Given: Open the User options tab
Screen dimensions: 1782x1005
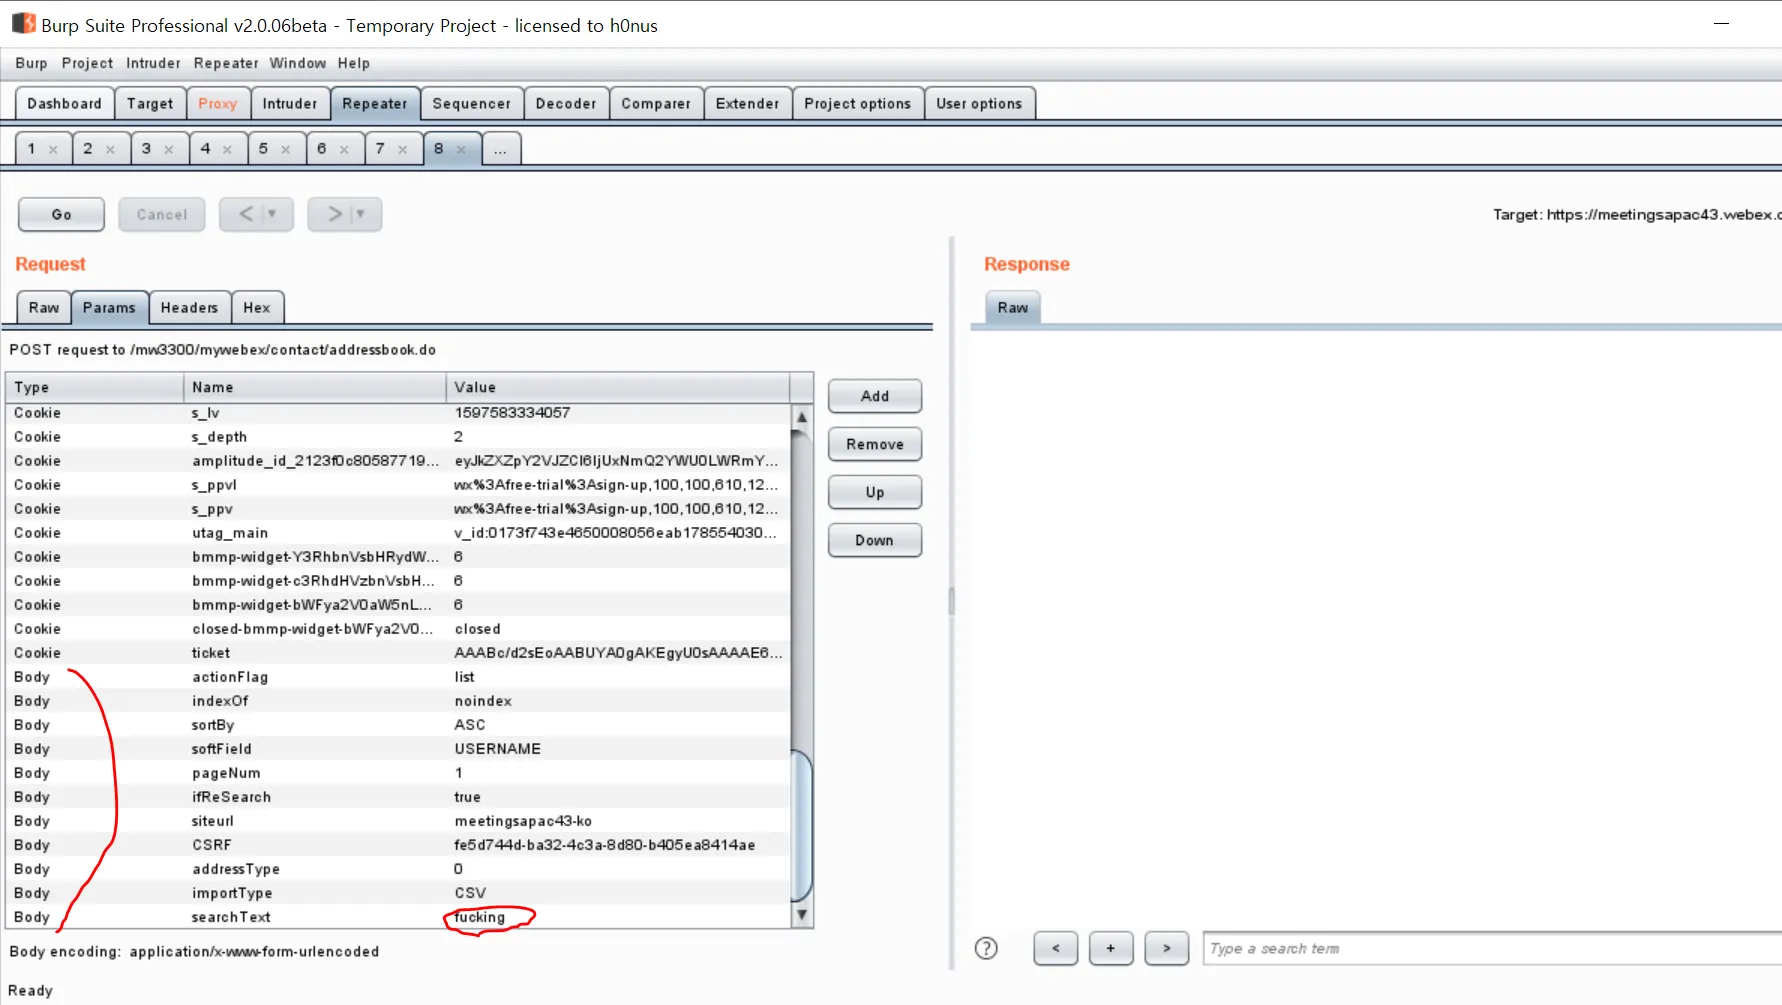Looking at the screenshot, I should (979, 103).
